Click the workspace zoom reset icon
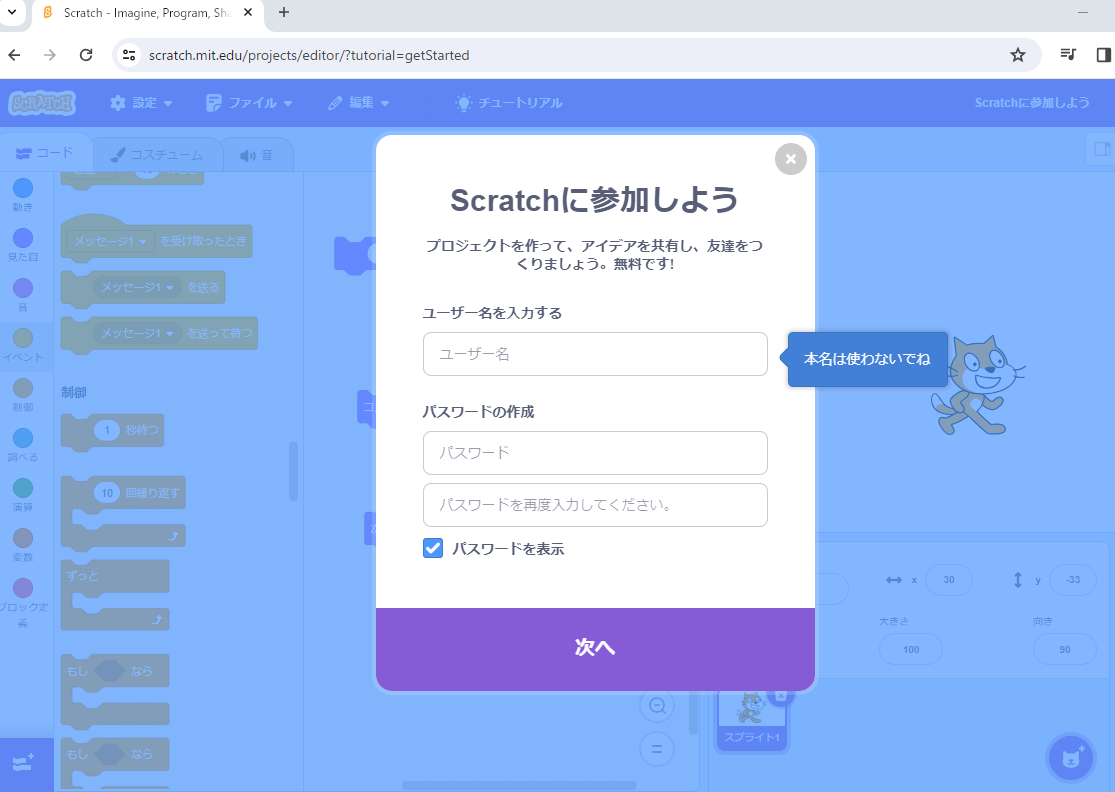 (657, 749)
